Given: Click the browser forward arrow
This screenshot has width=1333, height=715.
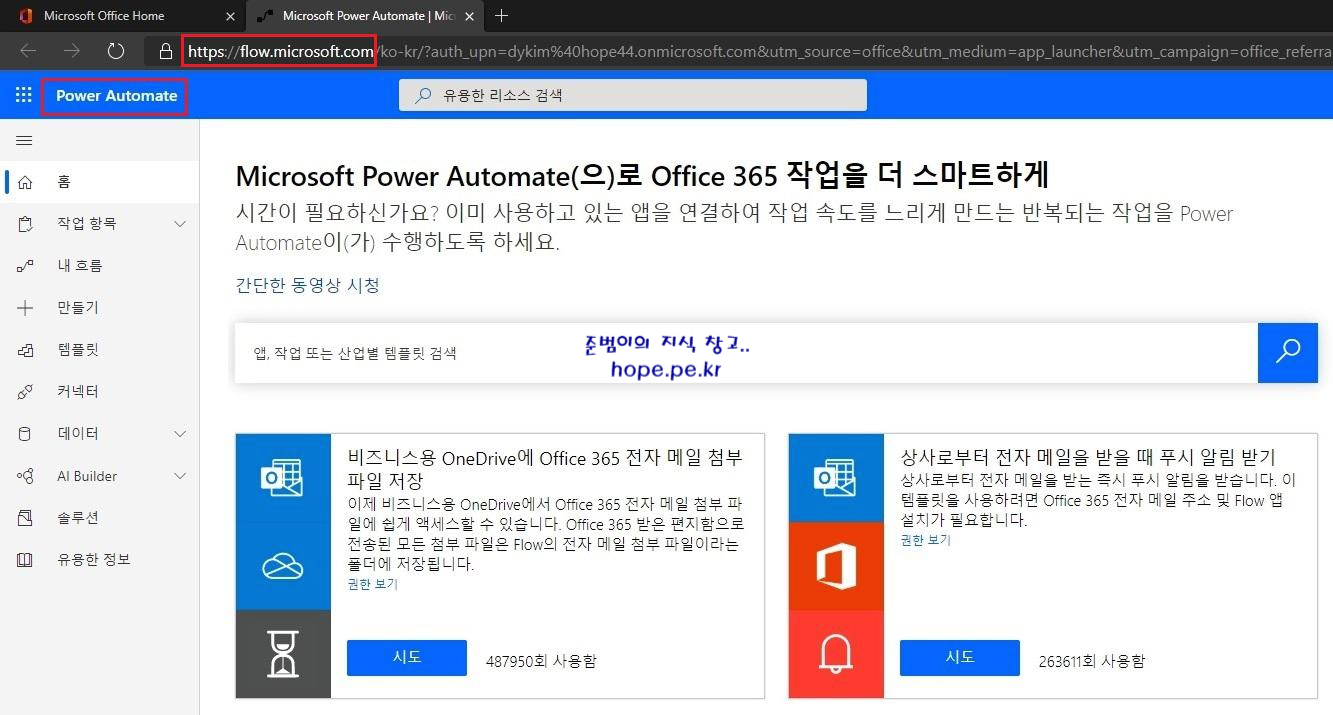Looking at the screenshot, I should click(72, 51).
